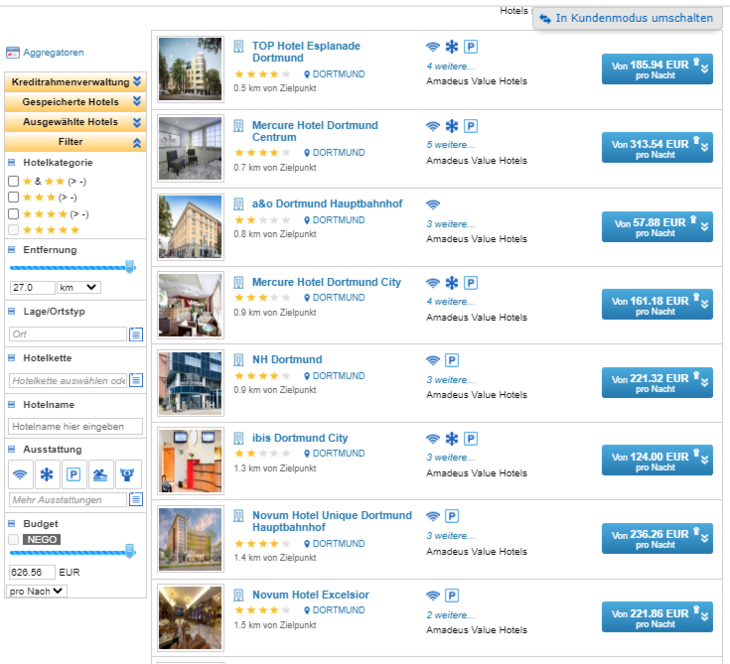Toggle parking amenity filter under Ausstattung
This screenshot has height=664, width=730.
click(74, 474)
